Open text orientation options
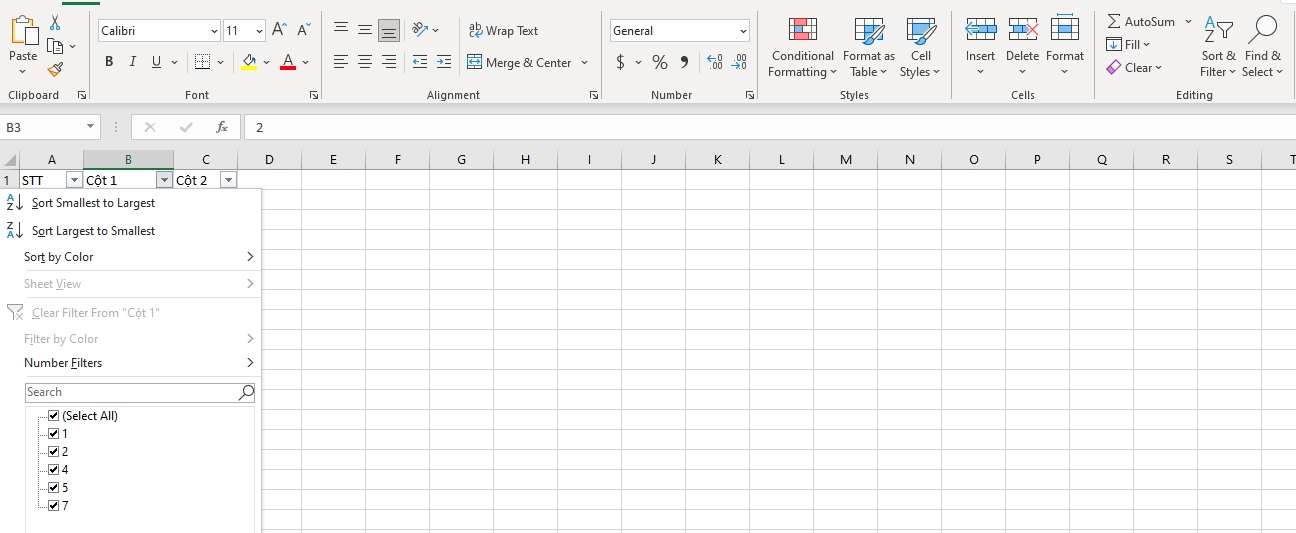The image size is (1296, 533). coord(426,30)
